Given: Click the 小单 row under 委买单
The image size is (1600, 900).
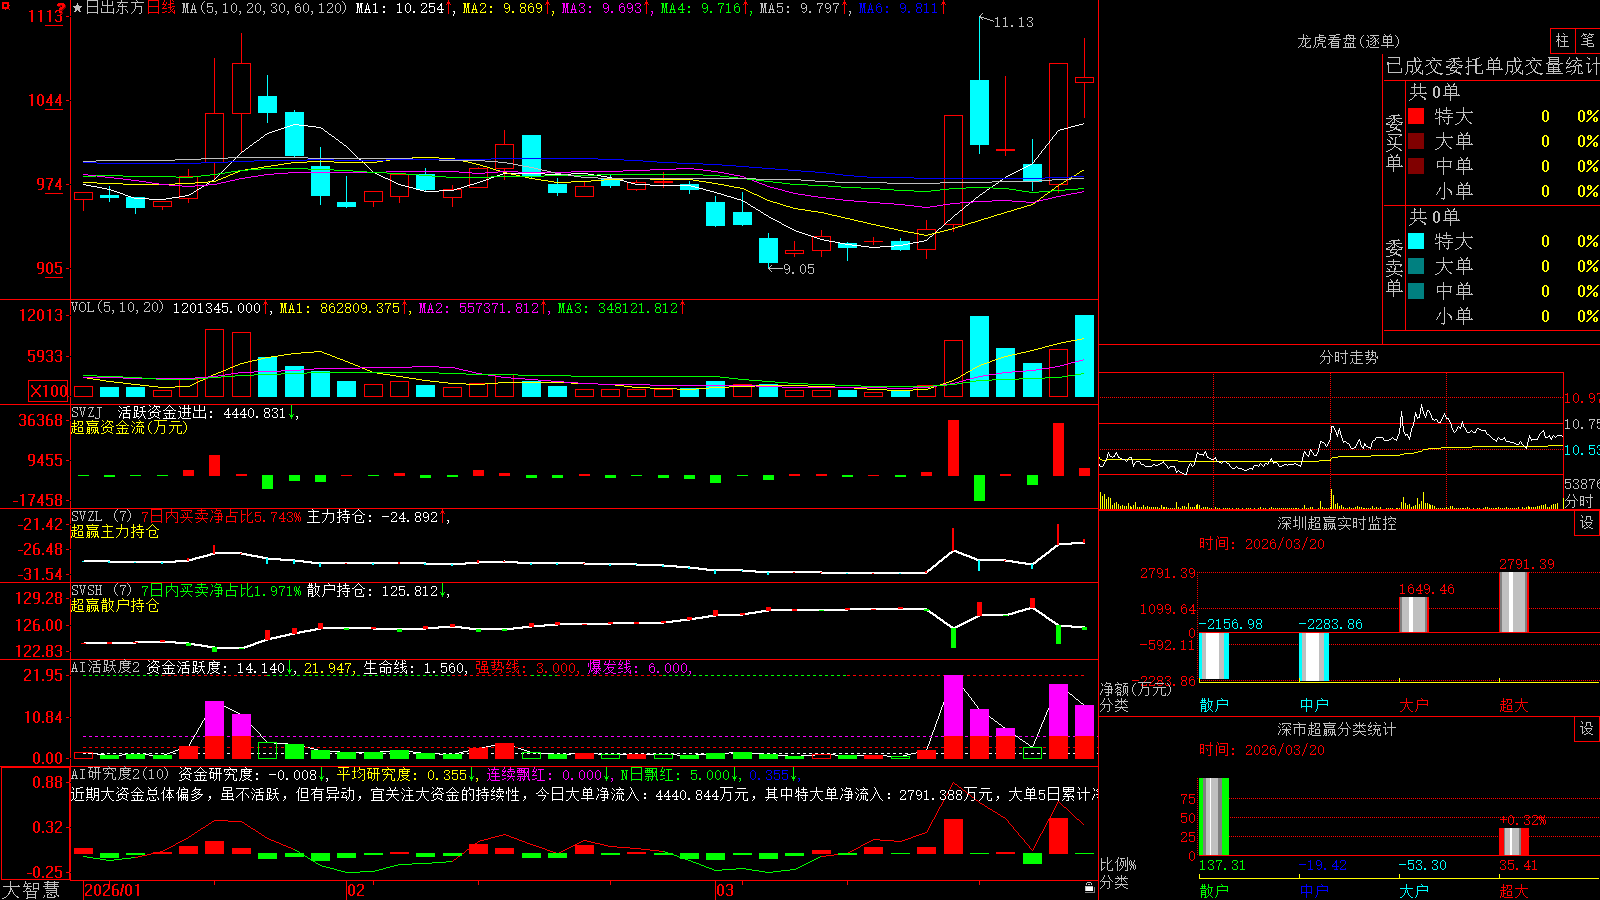Looking at the screenshot, I should coord(1502,191).
